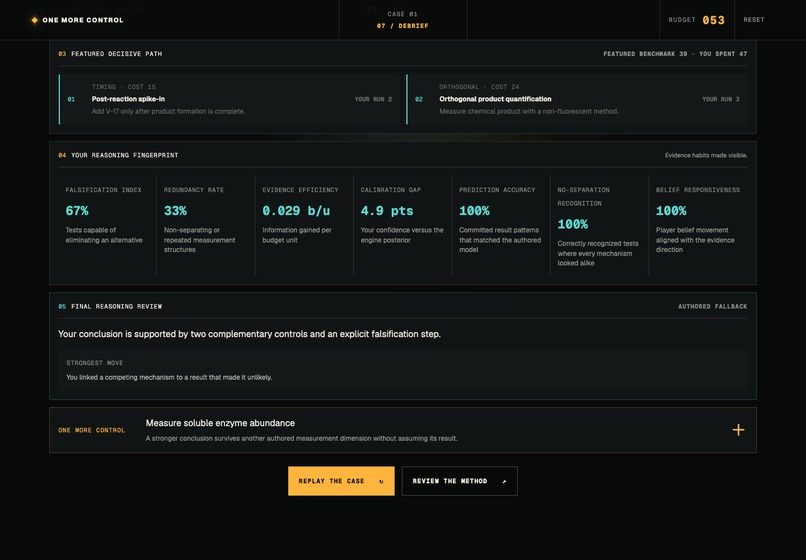Click the Case 01 label
The image size is (806, 560).
coord(402,14)
